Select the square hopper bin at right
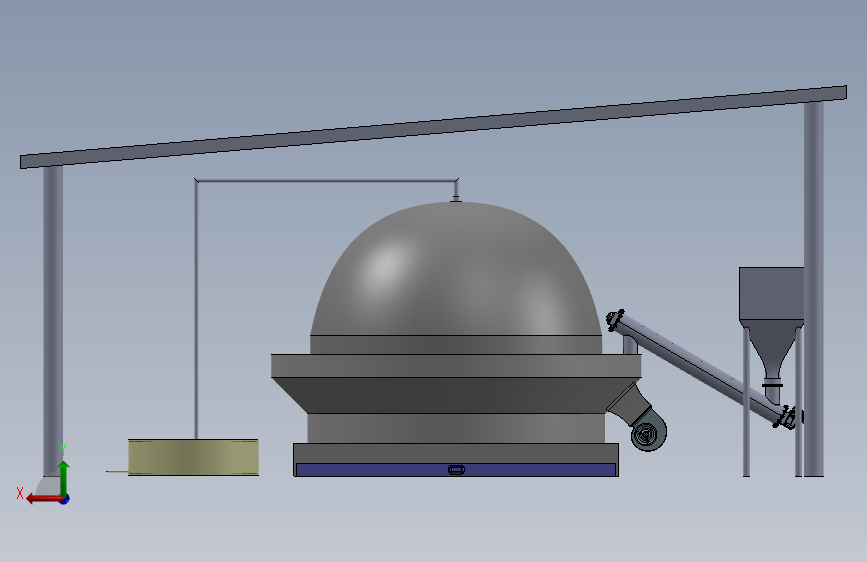Screen dimensions: 867x562 click(x=771, y=294)
